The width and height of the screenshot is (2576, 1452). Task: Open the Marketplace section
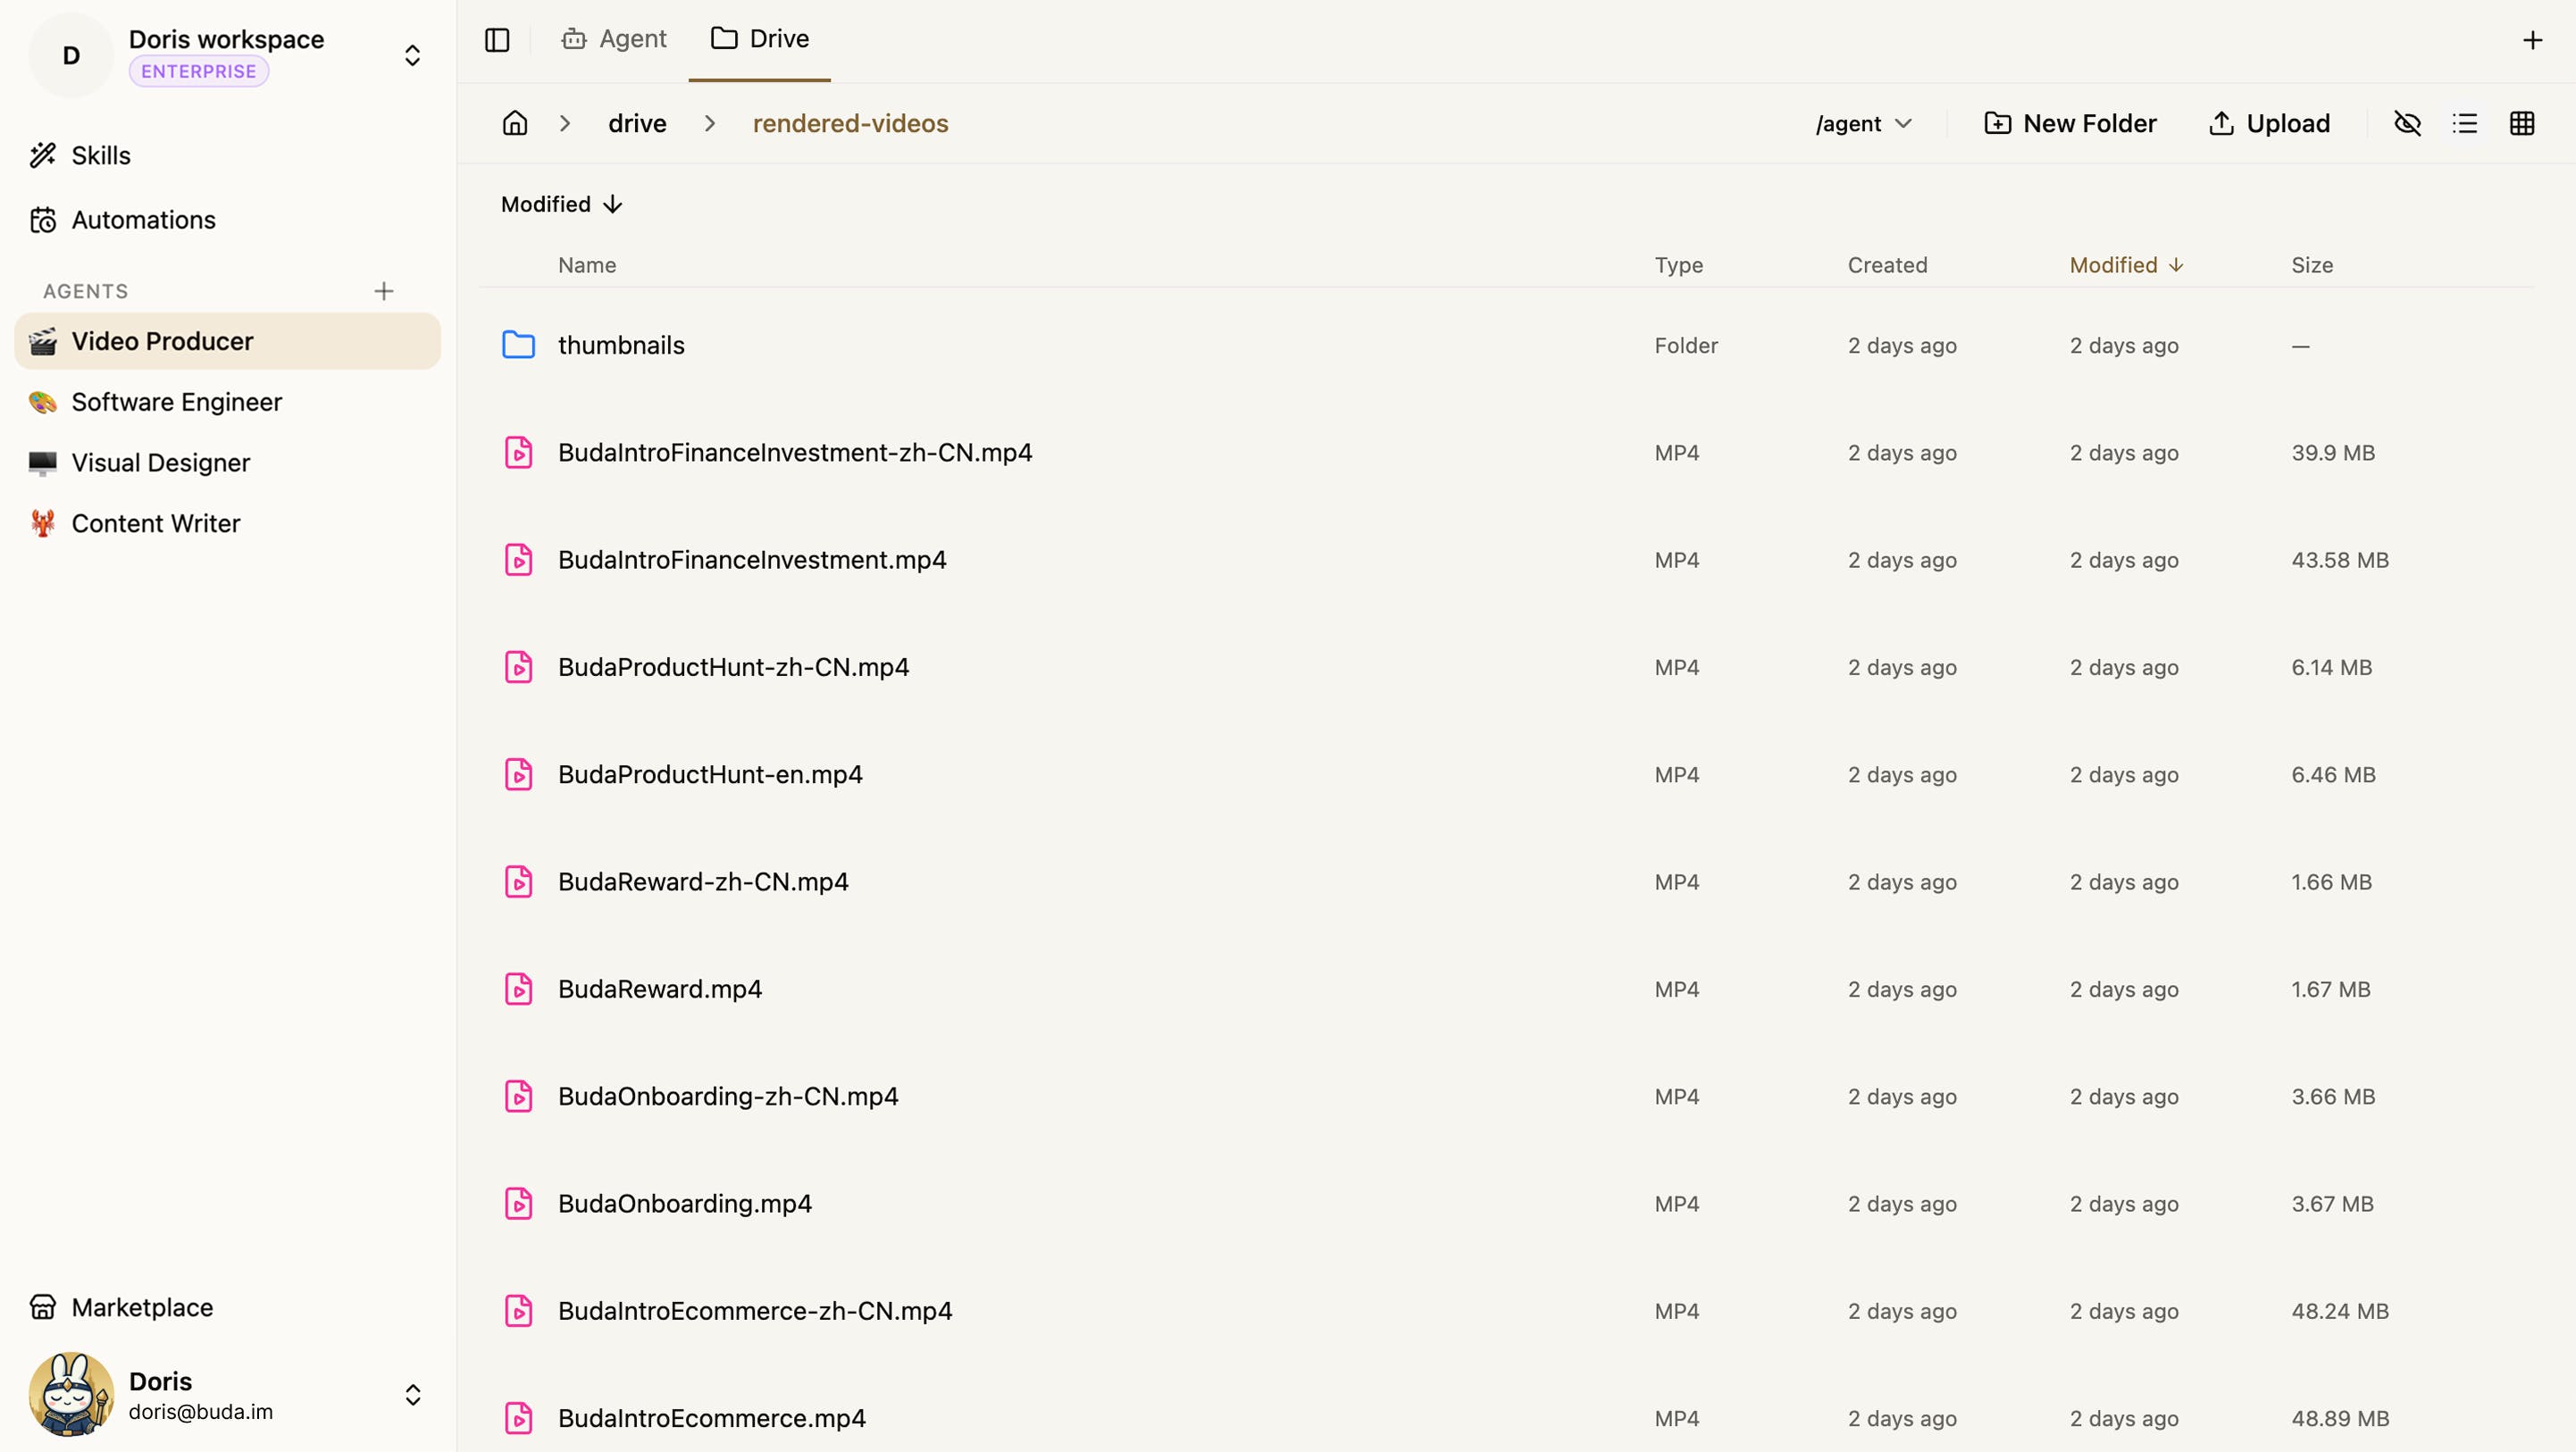click(141, 1307)
